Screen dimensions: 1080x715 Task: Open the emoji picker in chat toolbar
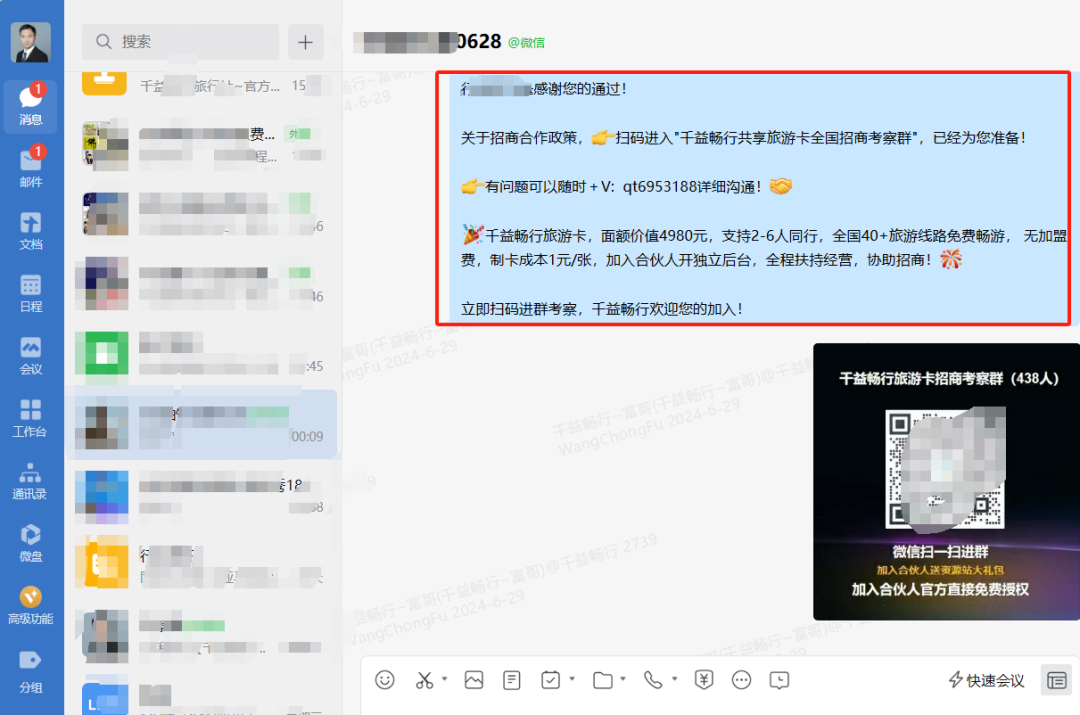click(385, 680)
